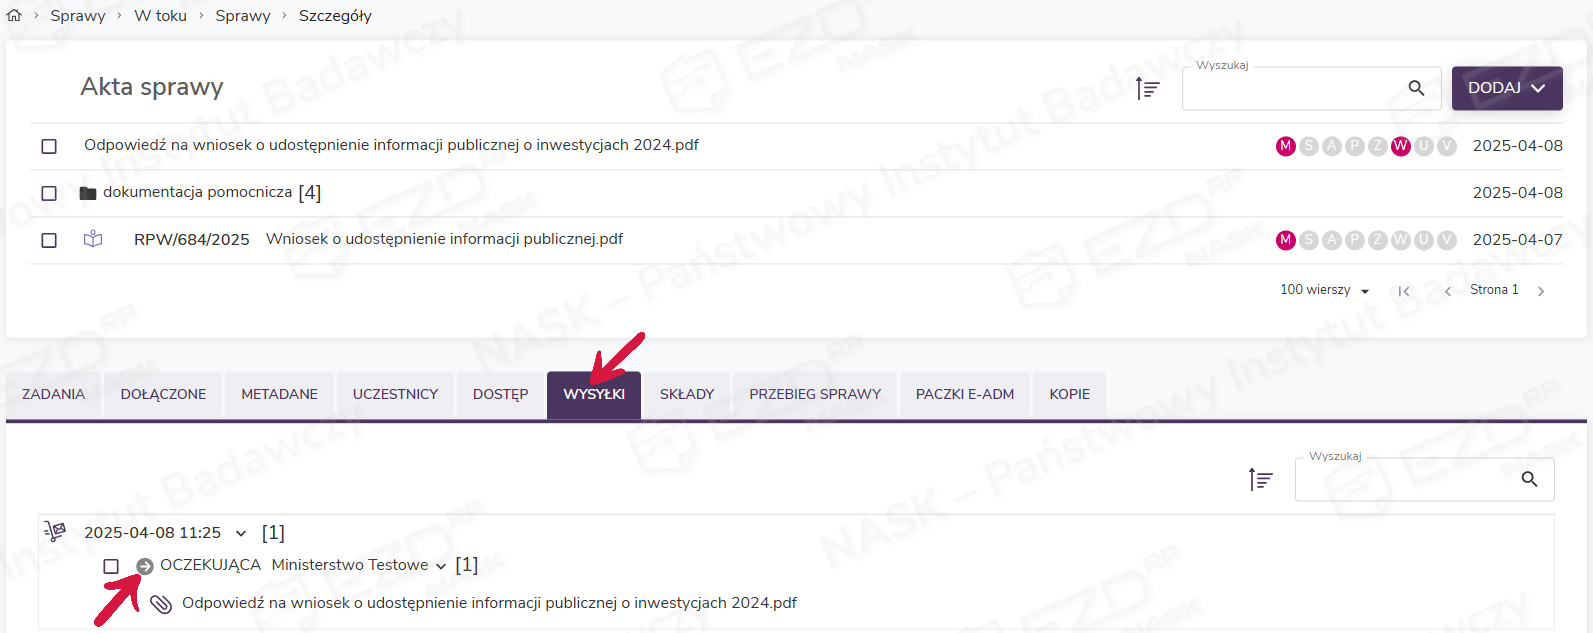The image size is (1593, 633).
Task: Expand the 100 wierszy rows selector
Action: 1324,290
